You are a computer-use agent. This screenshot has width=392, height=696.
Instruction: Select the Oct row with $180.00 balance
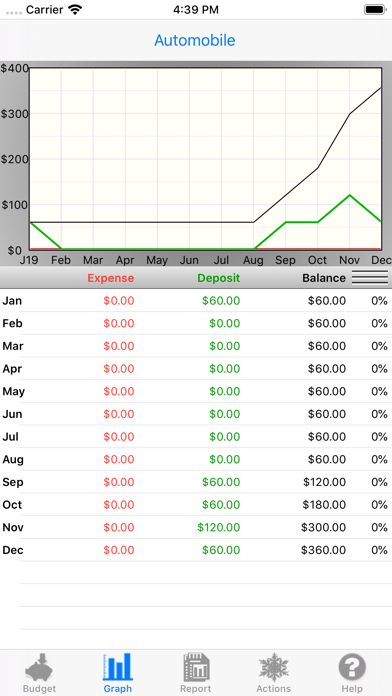click(196, 505)
